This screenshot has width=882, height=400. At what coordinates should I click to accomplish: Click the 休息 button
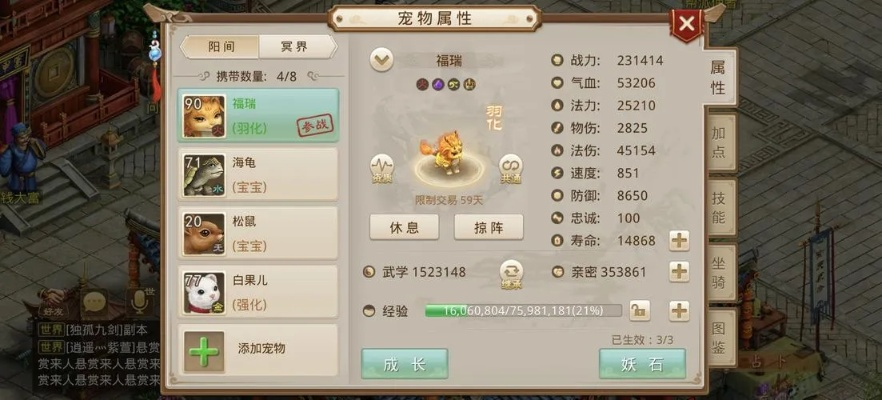point(404,227)
